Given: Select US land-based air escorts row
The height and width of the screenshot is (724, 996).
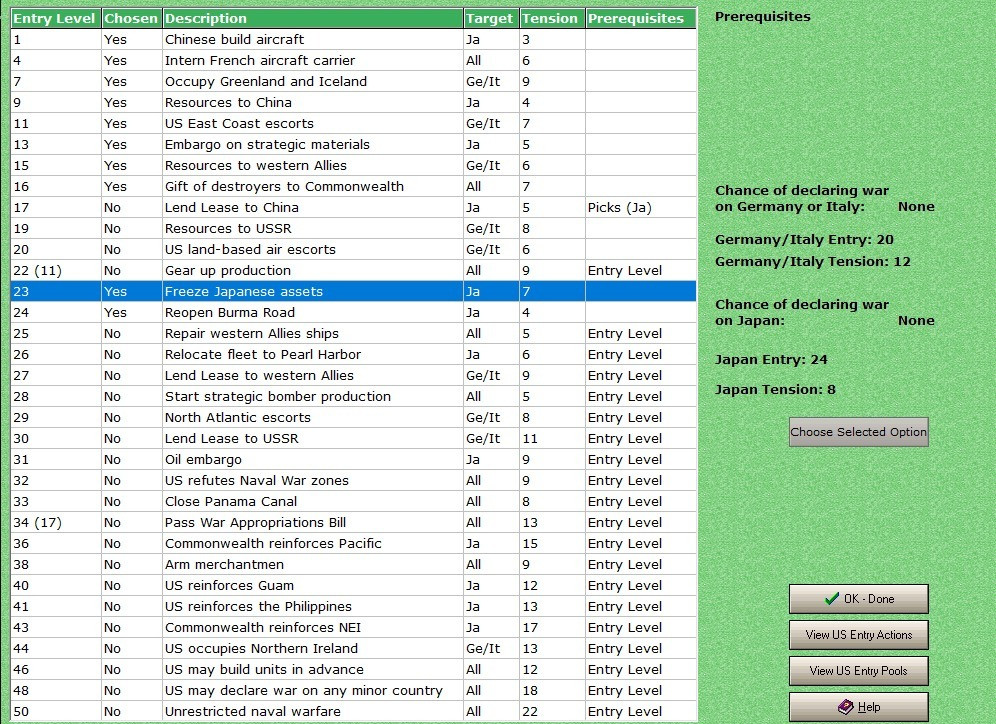Looking at the screenshot, I should click(x=353, y=249).
